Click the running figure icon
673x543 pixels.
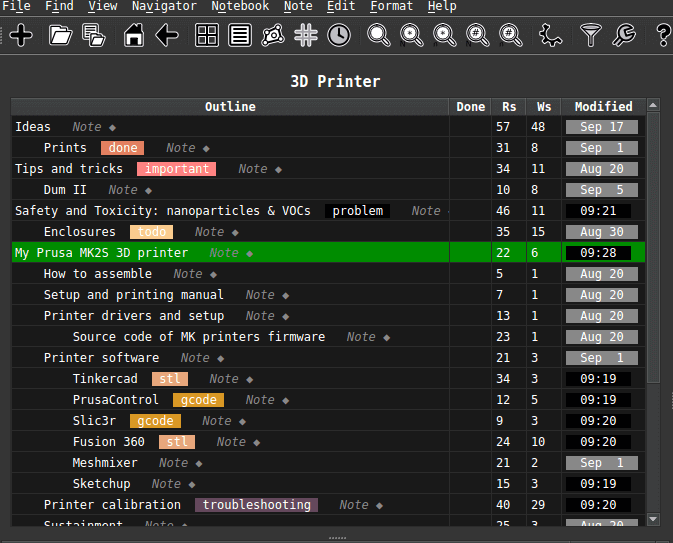point(550,35)
